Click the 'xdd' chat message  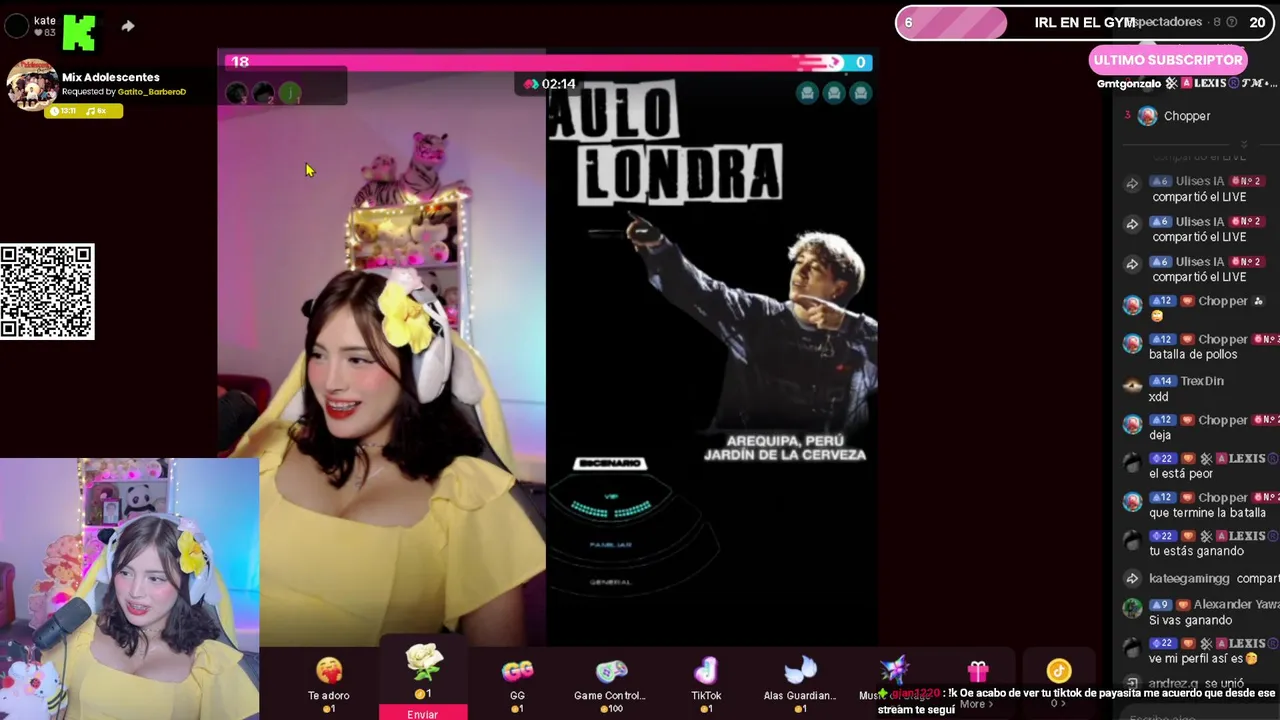1159,397
